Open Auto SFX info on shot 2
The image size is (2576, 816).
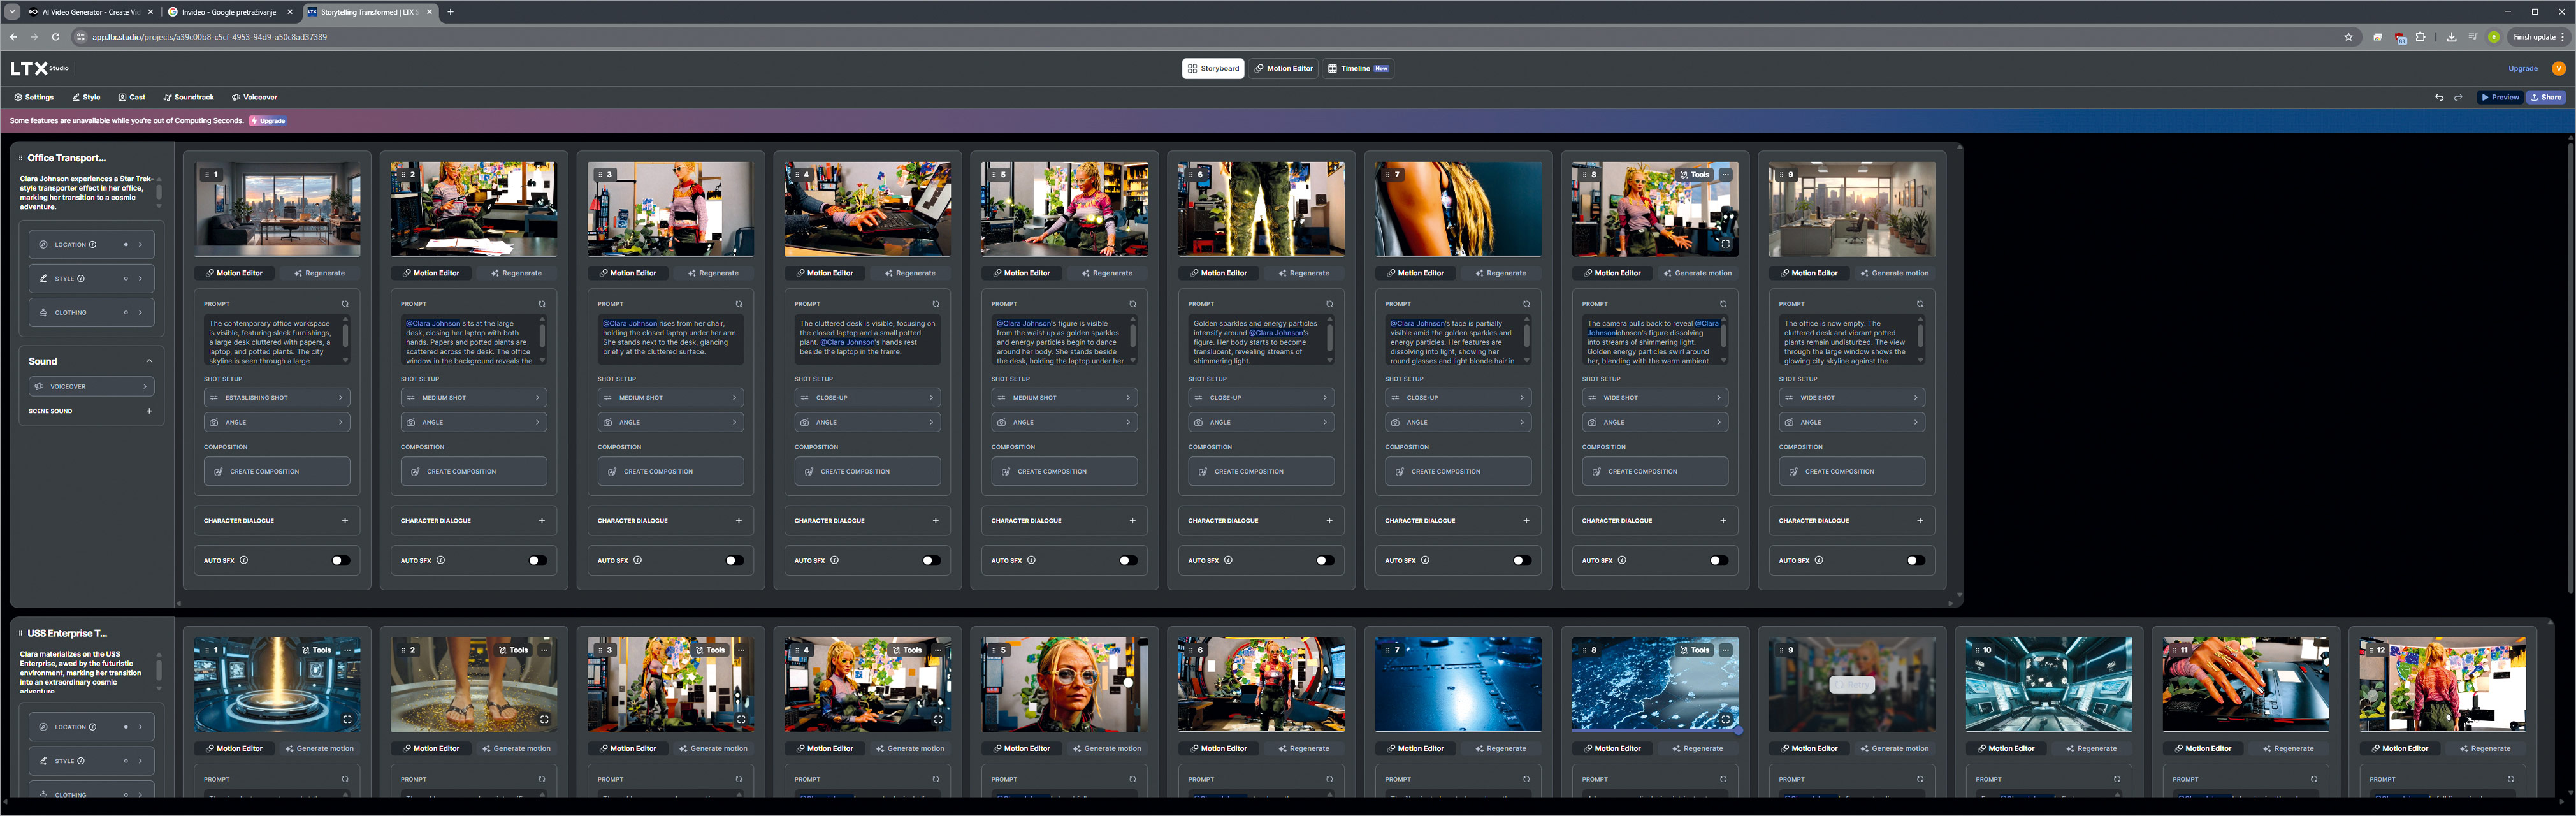click(441, 561)
